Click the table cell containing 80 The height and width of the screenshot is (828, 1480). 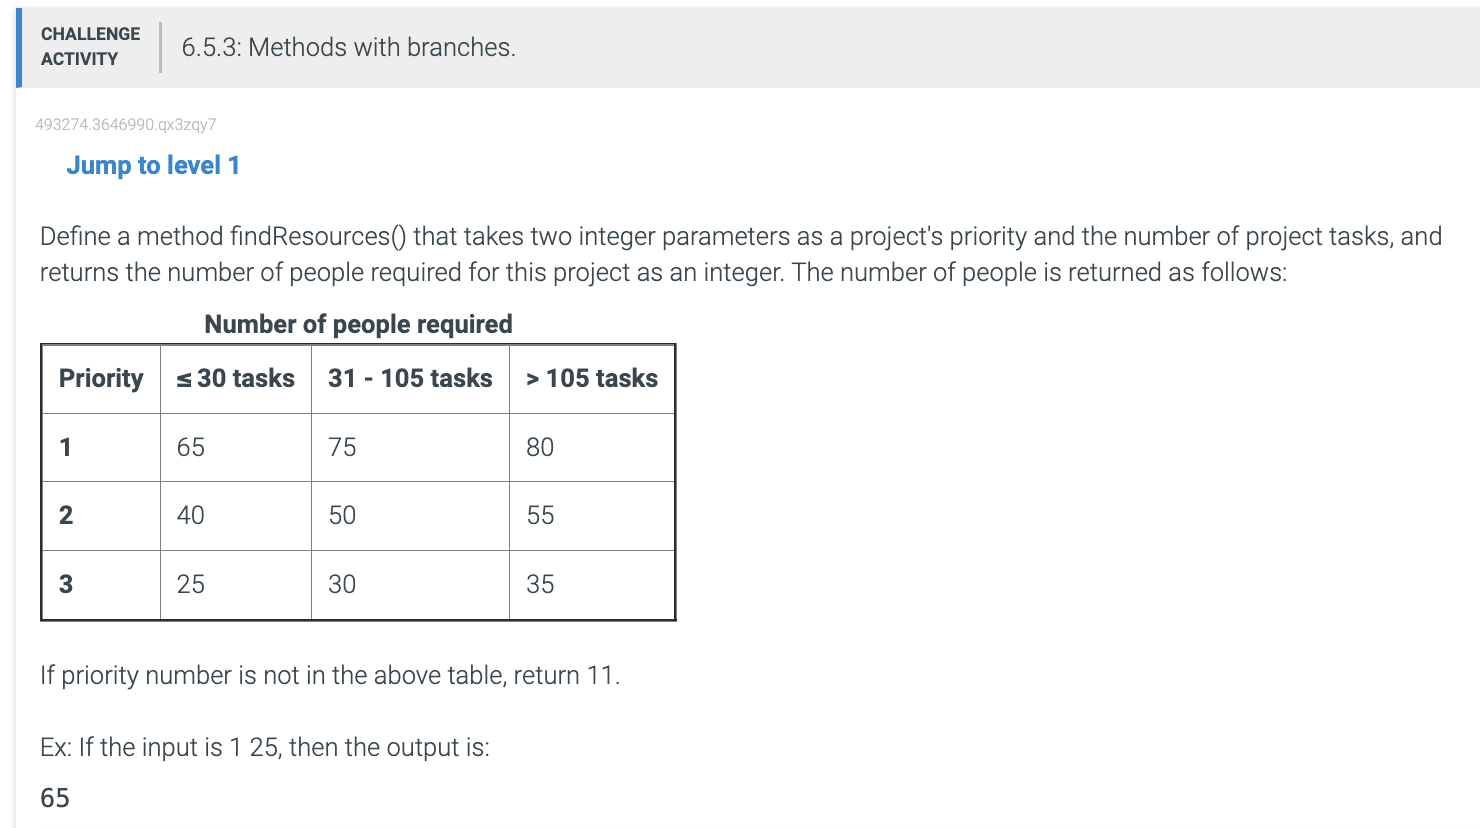pos(592,448)
